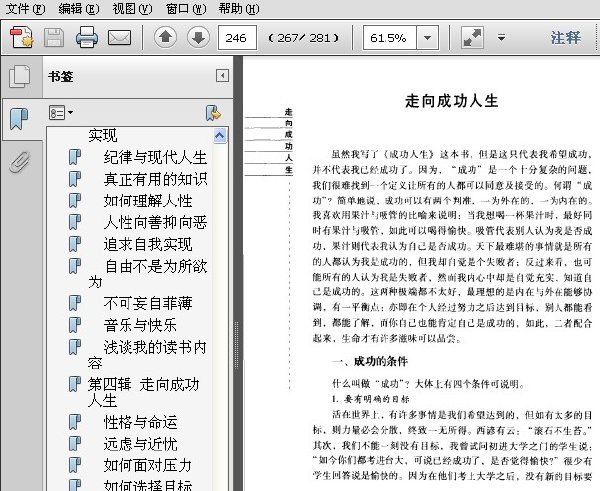Click the new bookmark icon in panel

pyautogui.click(x=213, y=113)
